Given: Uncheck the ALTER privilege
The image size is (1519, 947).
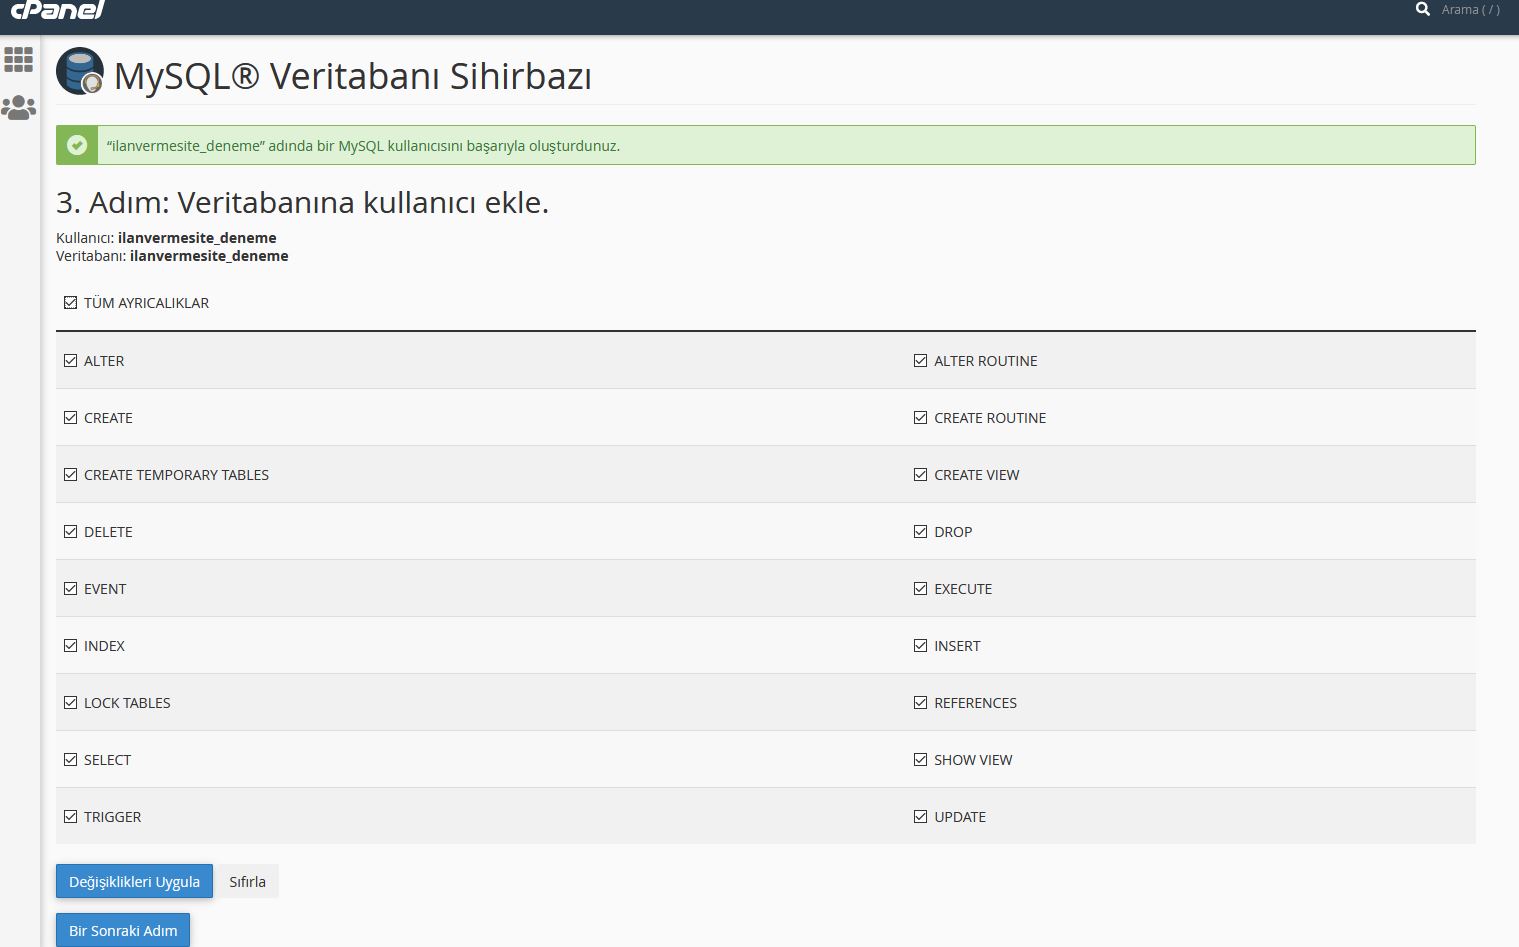Looking at the screenshot, I should click(70, 361).
